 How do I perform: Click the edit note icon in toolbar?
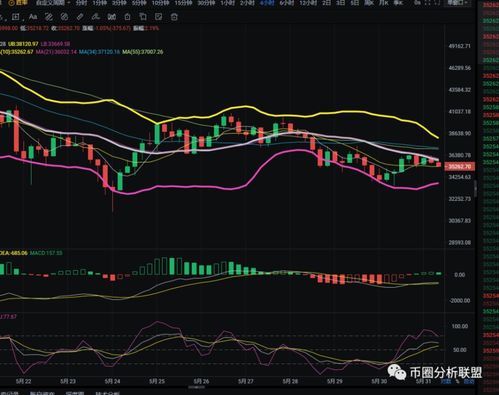coord(159,17)
